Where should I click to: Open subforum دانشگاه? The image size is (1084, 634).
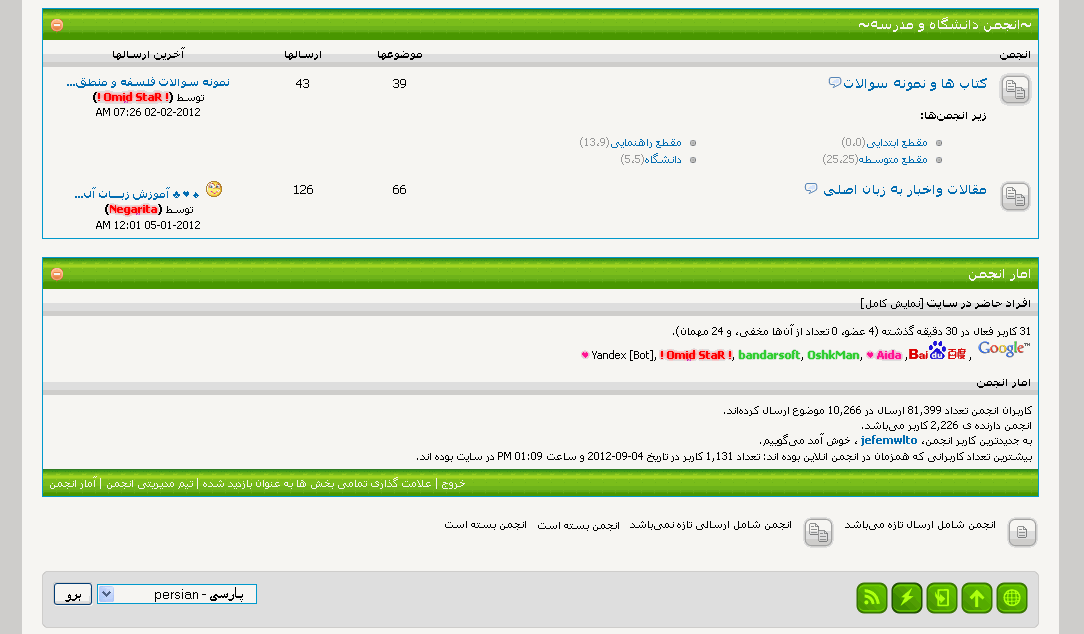coord(663,160)
